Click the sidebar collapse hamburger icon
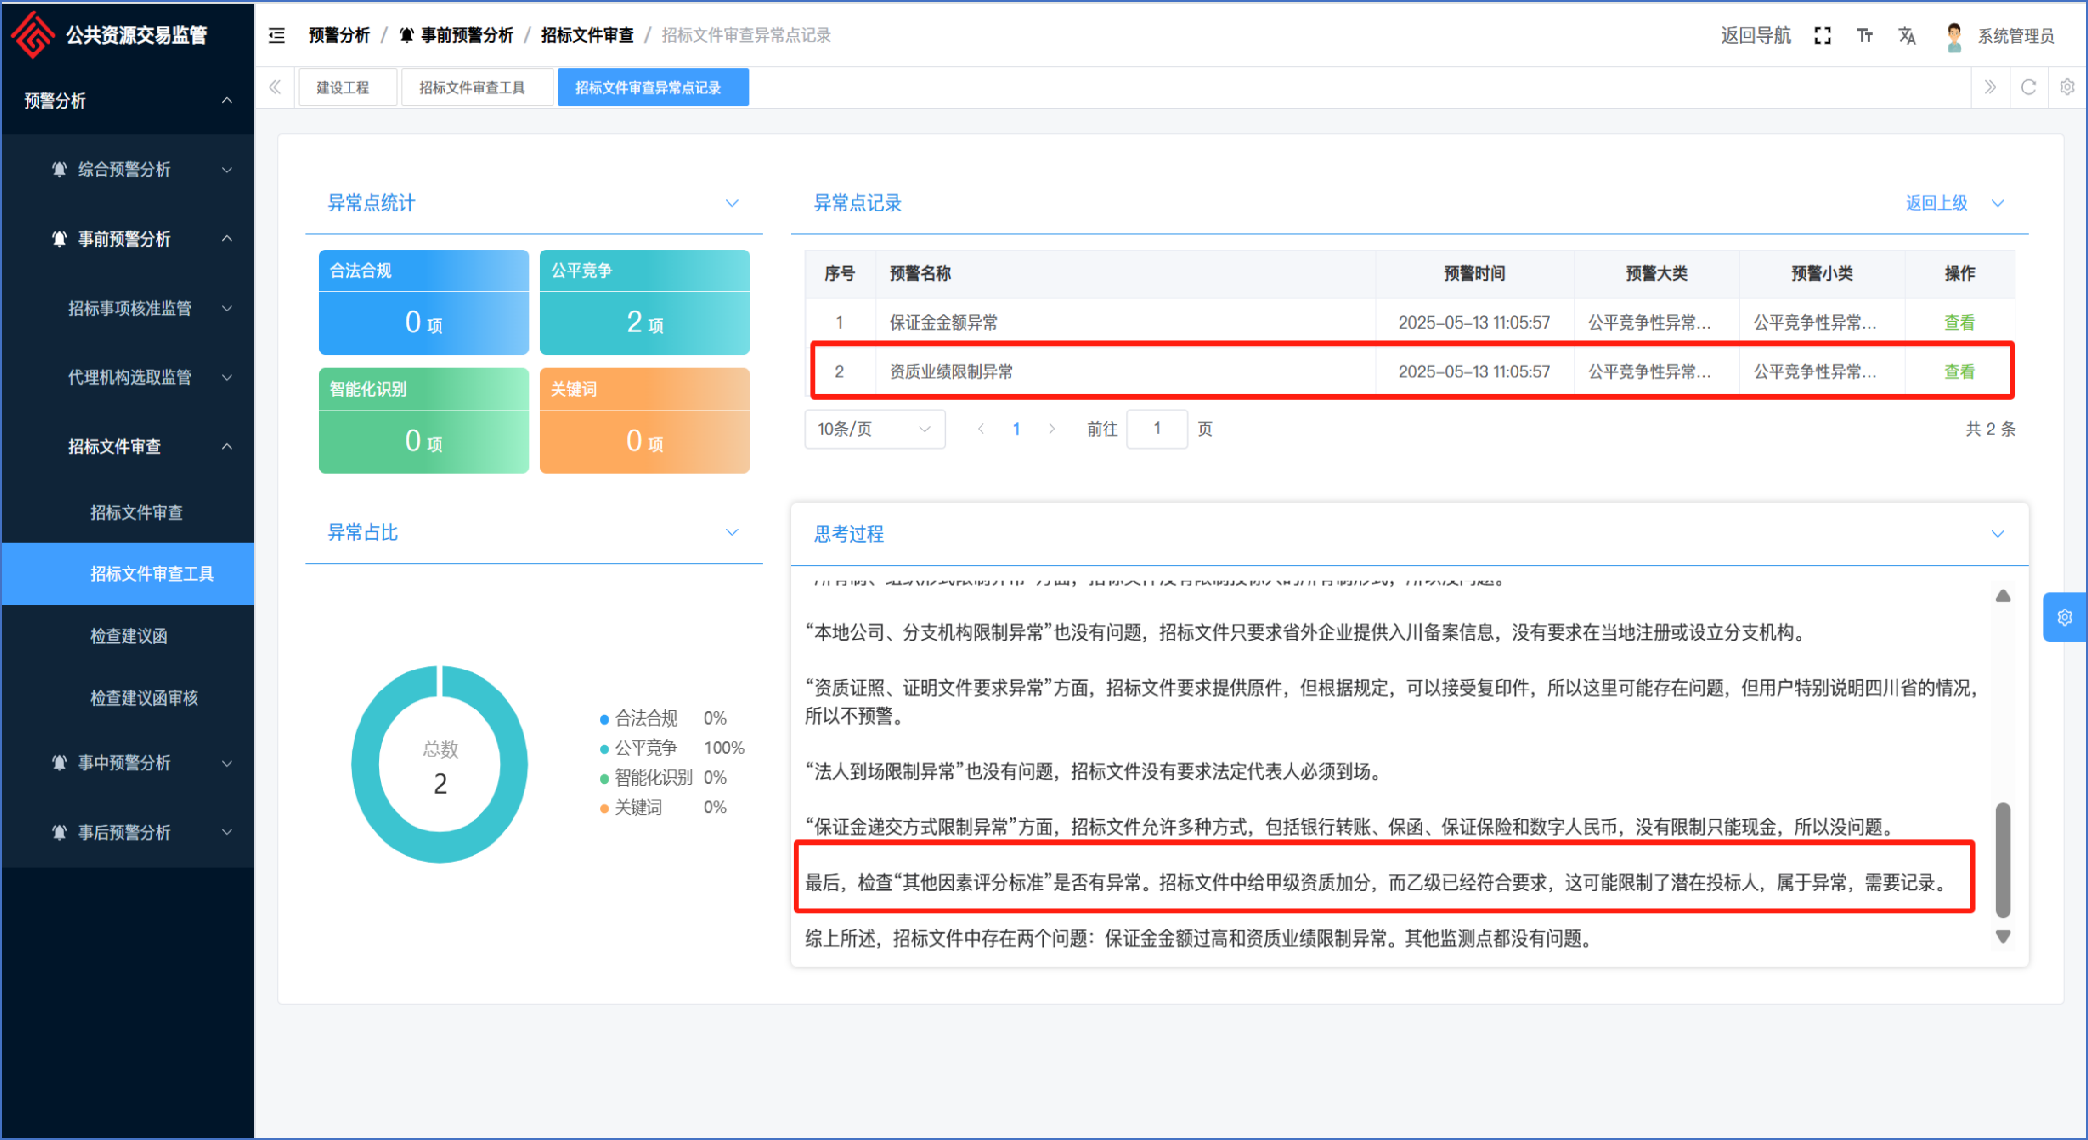 (277, 36)
